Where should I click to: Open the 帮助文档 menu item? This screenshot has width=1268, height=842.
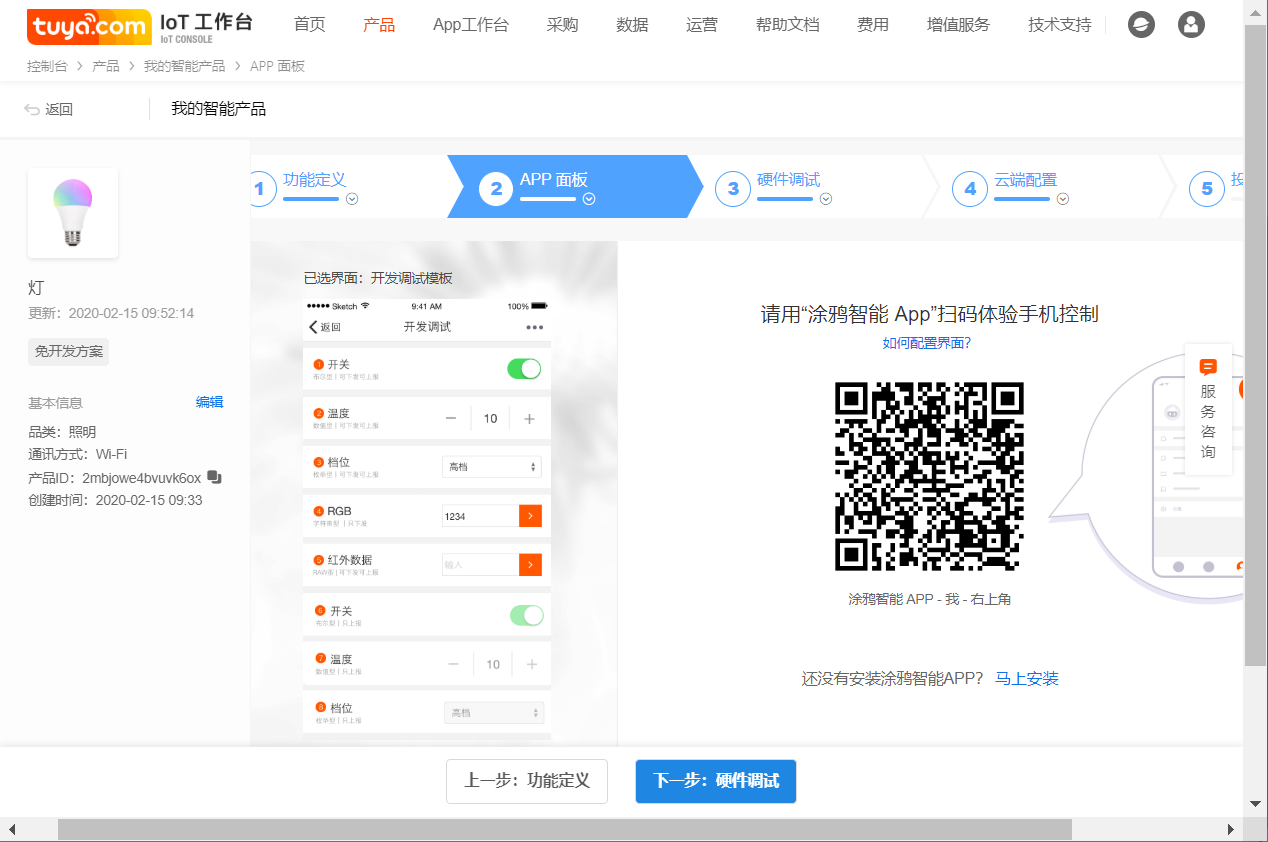tap(788, 25)
